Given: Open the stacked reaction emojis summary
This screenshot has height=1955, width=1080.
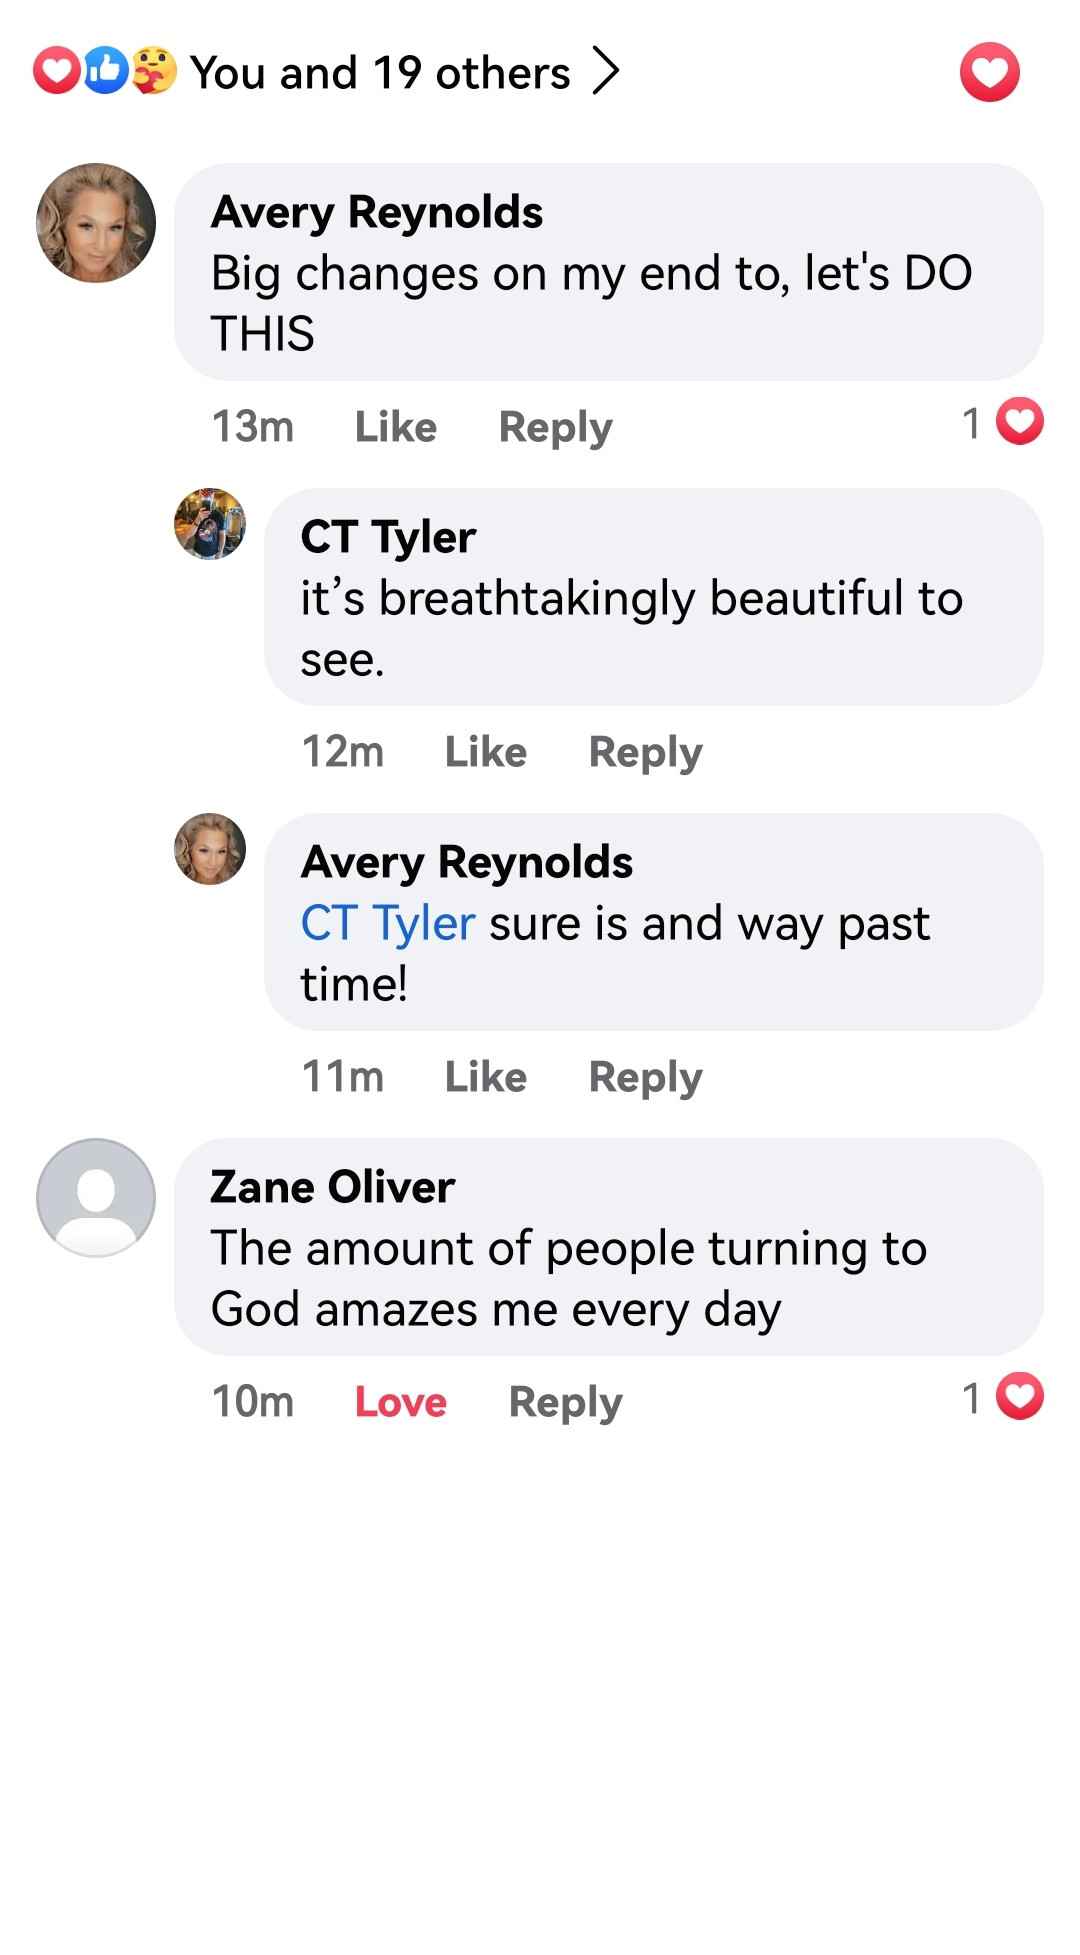Looking at the screenshot, I should 105,71.
